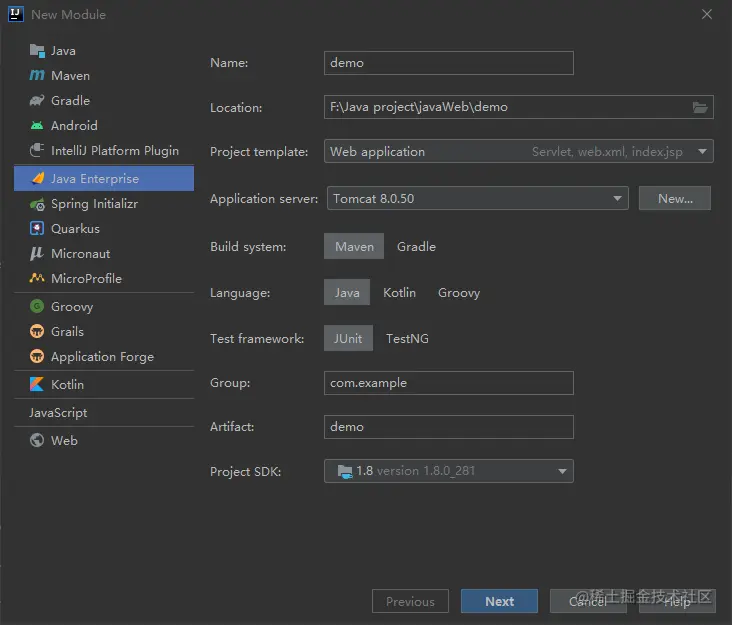This screenshot has height=625, width=732.
Task: Click the Cancel button
Action: click(x=588, y=601)
